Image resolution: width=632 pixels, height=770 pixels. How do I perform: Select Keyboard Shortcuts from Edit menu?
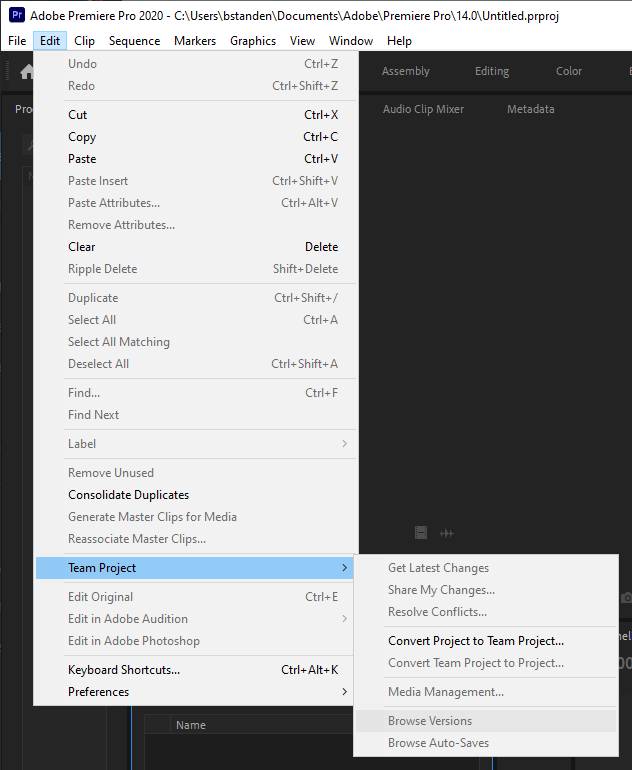(x=124, y=670)
